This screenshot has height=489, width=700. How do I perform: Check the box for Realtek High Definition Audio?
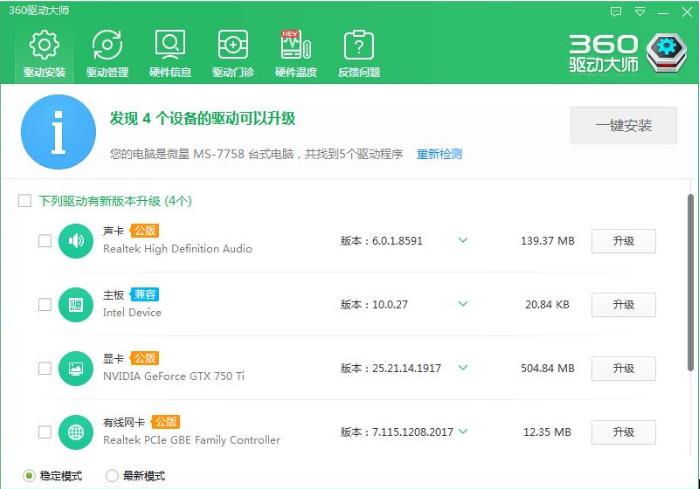click(x=44, y=241)
